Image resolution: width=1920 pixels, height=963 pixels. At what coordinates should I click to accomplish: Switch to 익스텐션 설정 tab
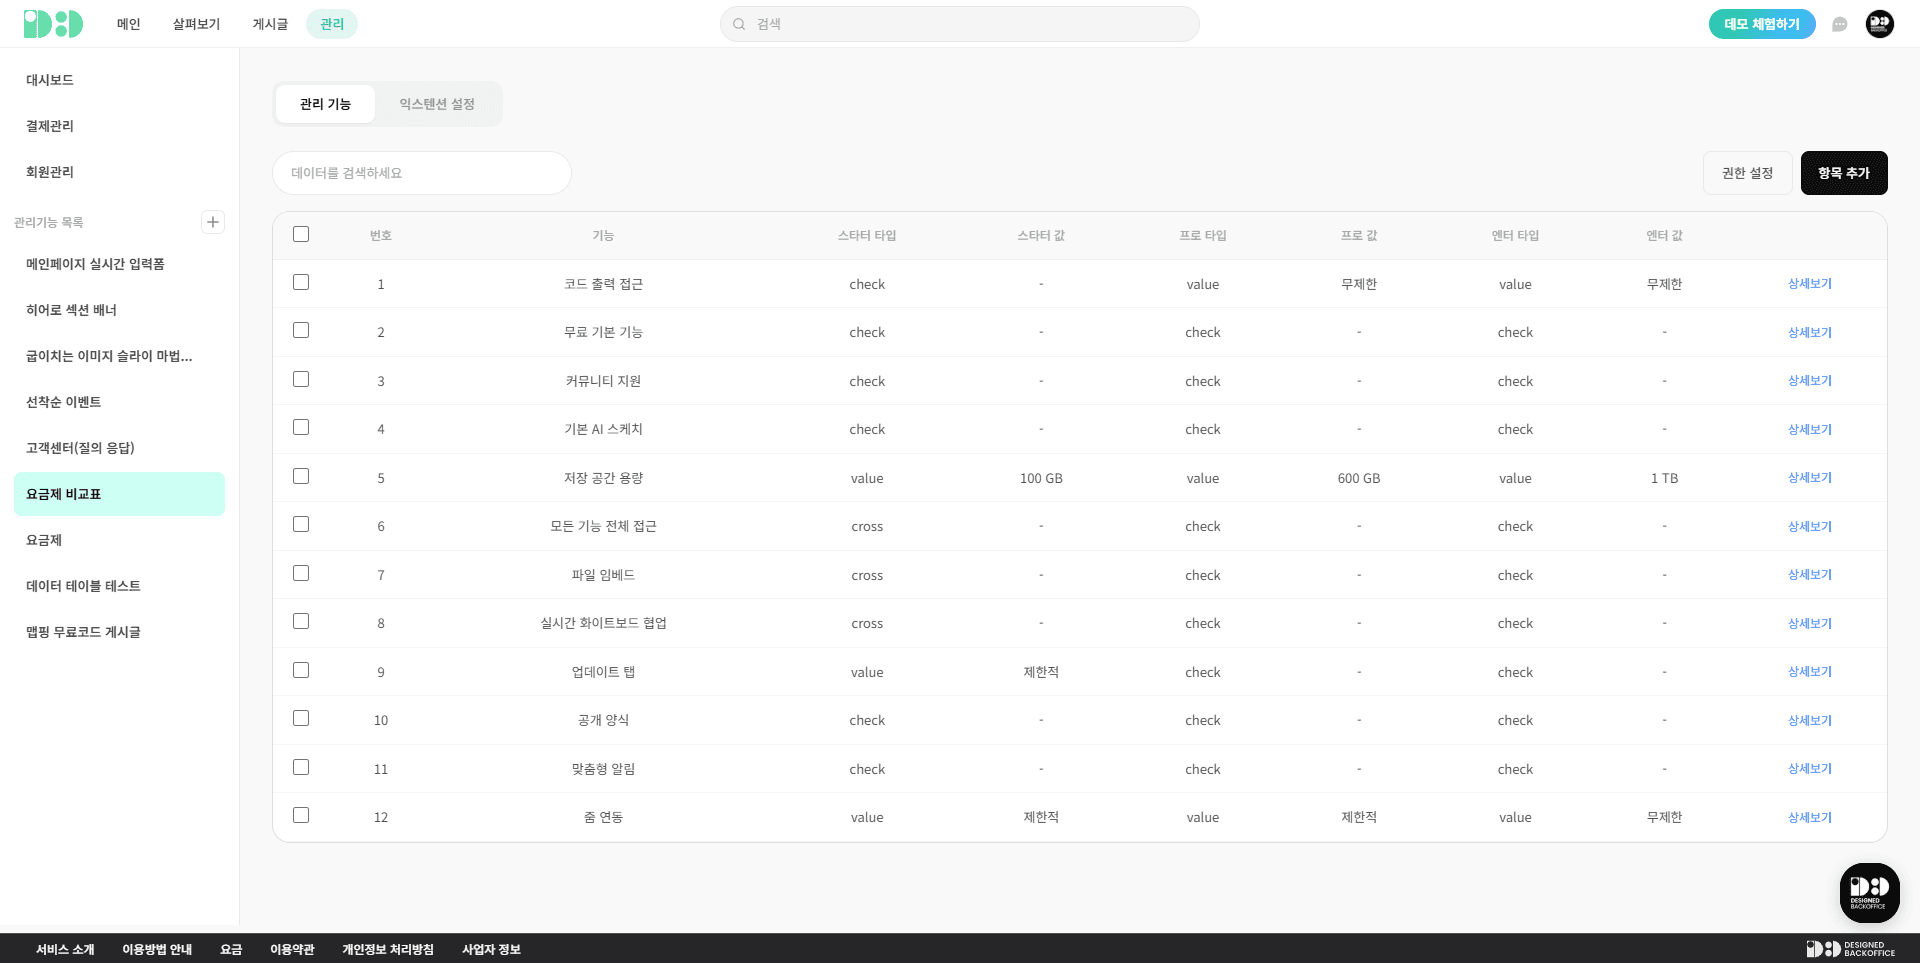pyautogui.click(x=437, y=104)
